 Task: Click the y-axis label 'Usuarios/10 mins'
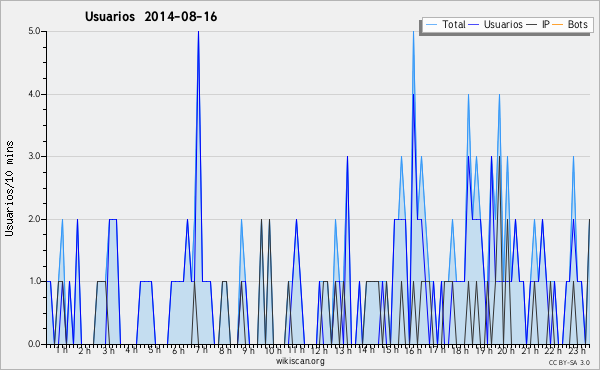click(x=9, y=188)
